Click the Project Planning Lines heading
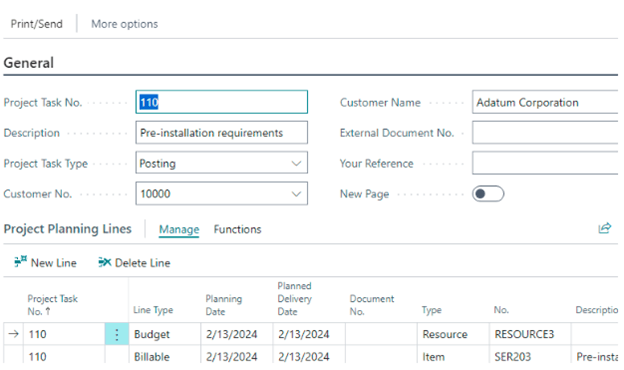This screenshot has width=624, height=370. pos(68,229)
